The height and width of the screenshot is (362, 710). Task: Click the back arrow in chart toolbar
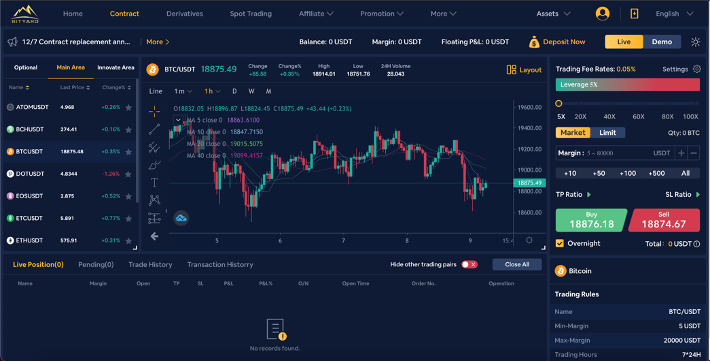[x=154, y=236]
